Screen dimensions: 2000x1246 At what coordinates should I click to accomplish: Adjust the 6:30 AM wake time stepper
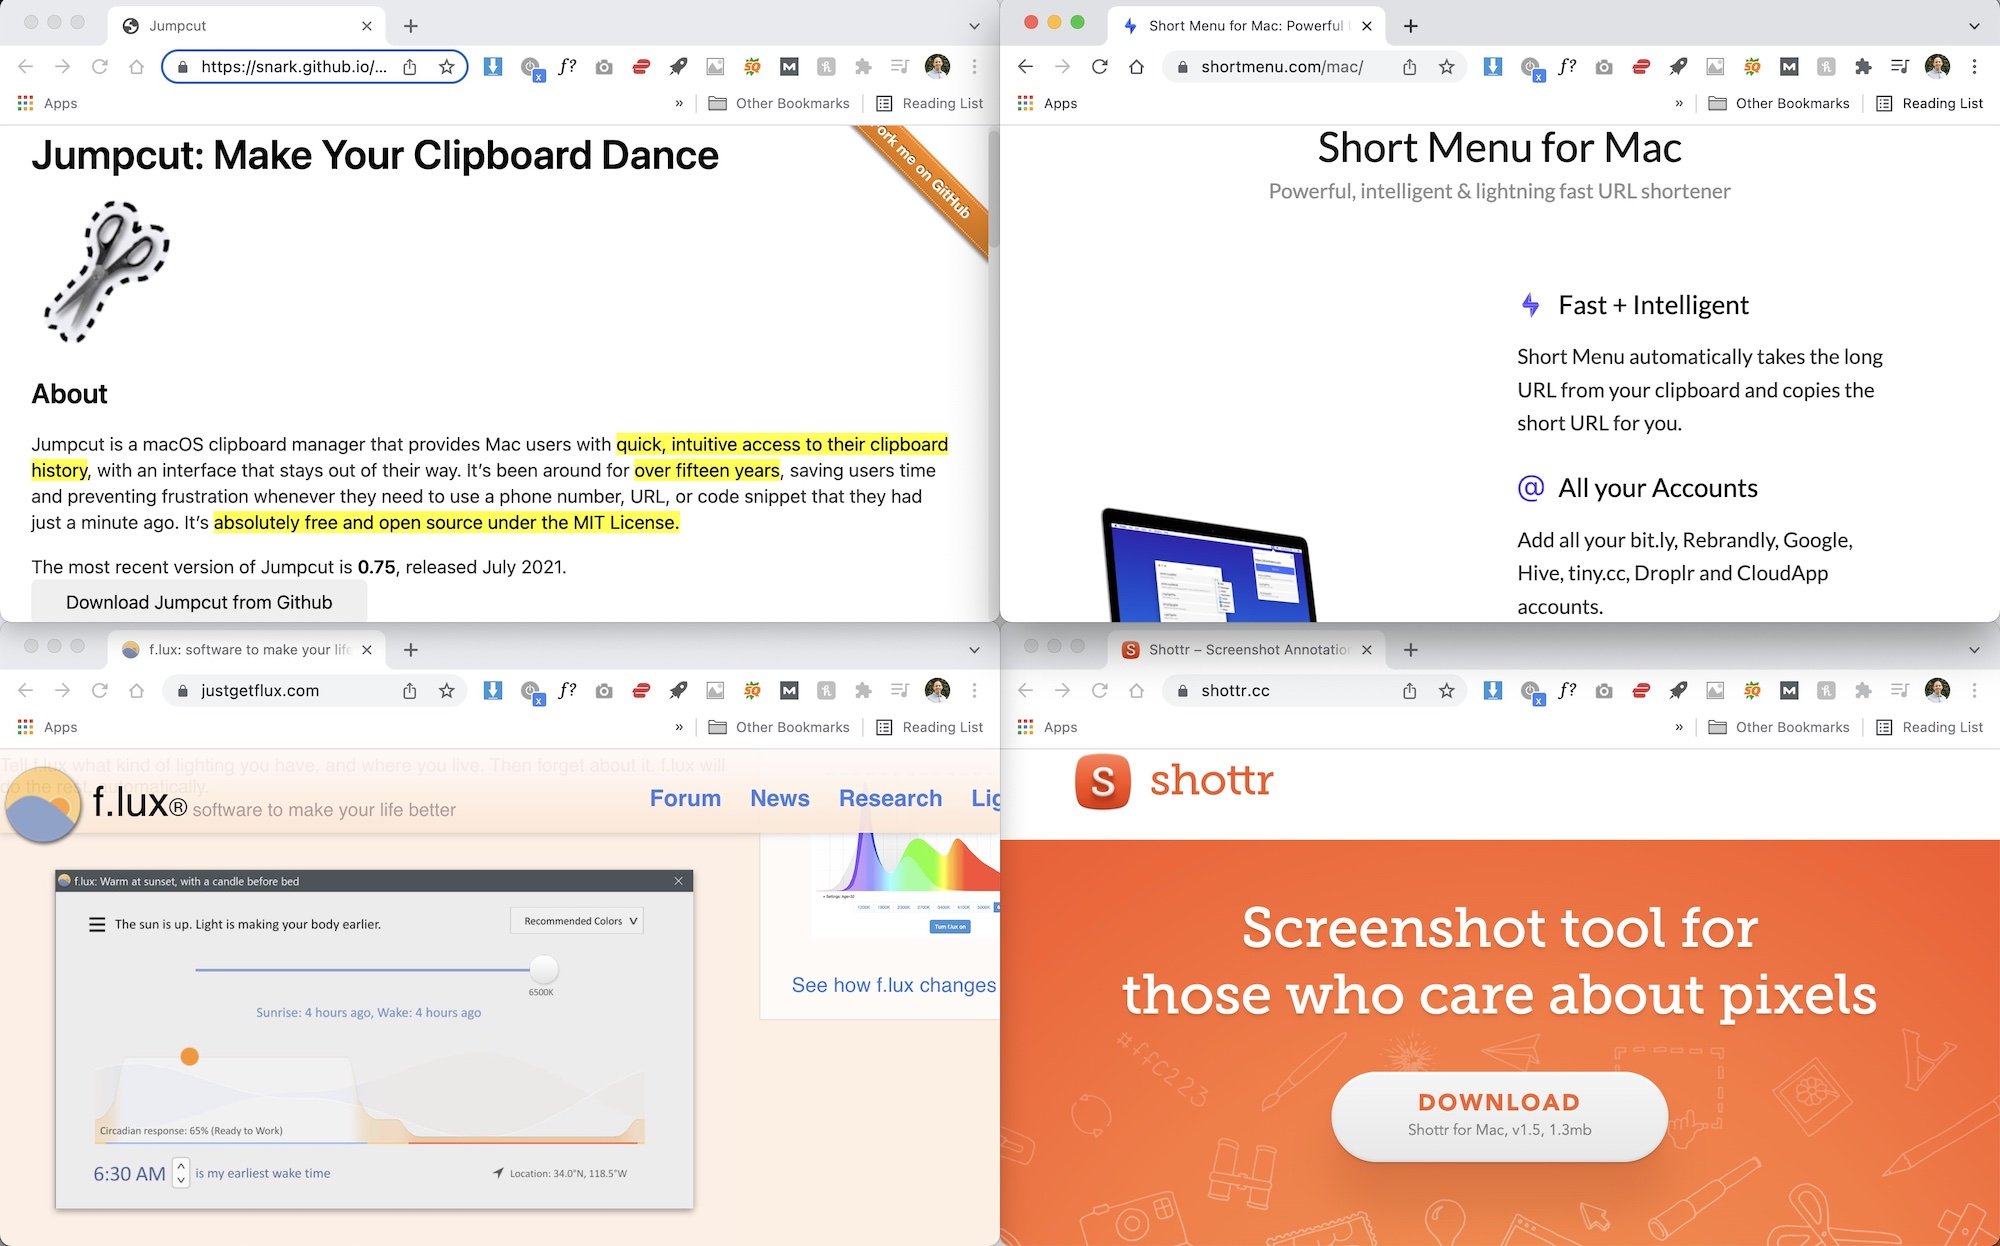point(181,1173)
